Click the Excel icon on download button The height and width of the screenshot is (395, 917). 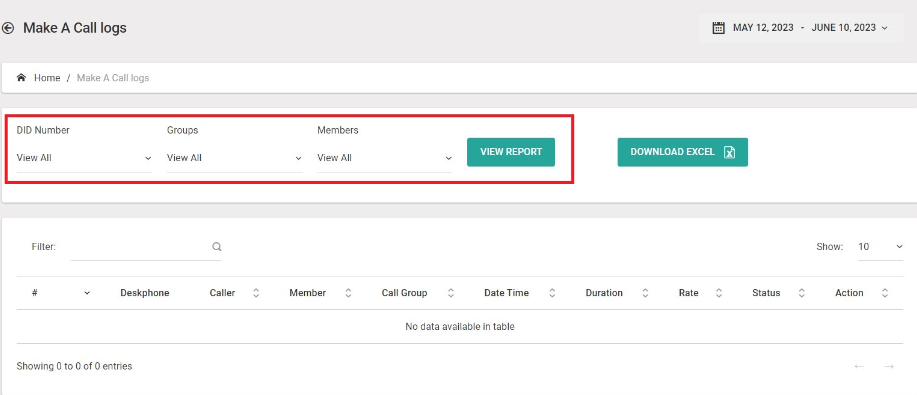(x=729, y=152)
